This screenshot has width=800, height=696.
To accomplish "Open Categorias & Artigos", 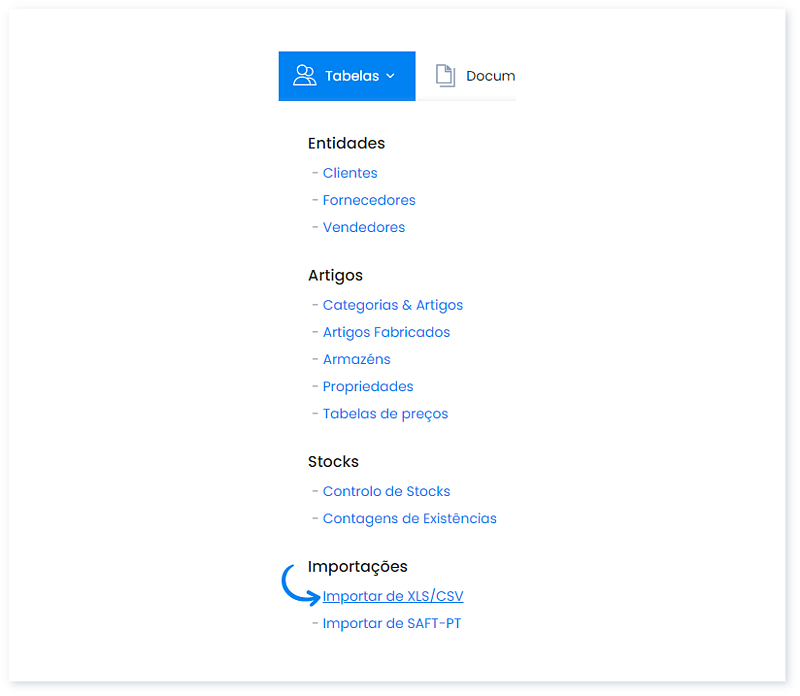I will [392, 304].
